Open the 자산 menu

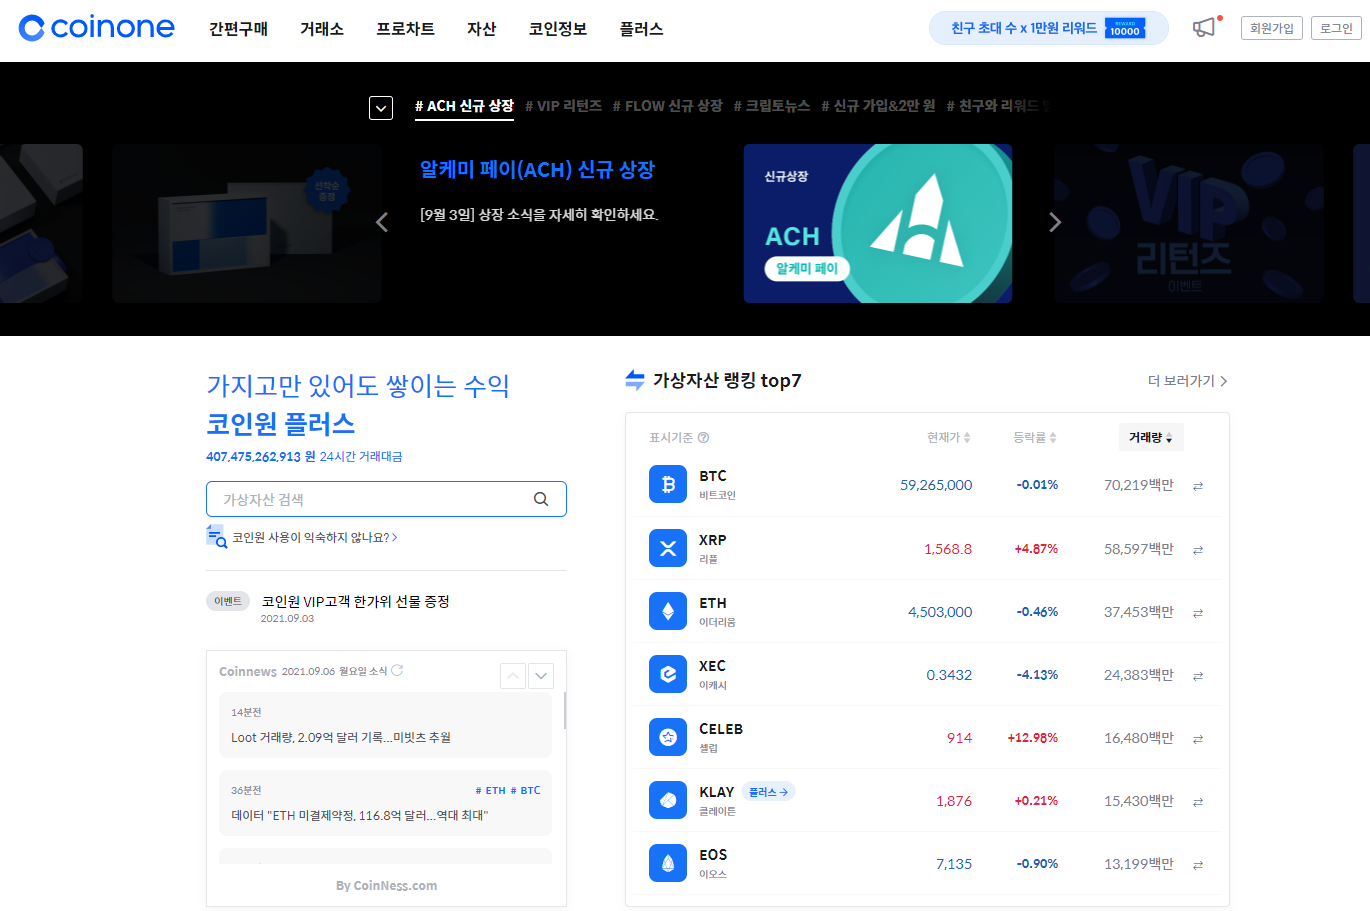(482, 29)
